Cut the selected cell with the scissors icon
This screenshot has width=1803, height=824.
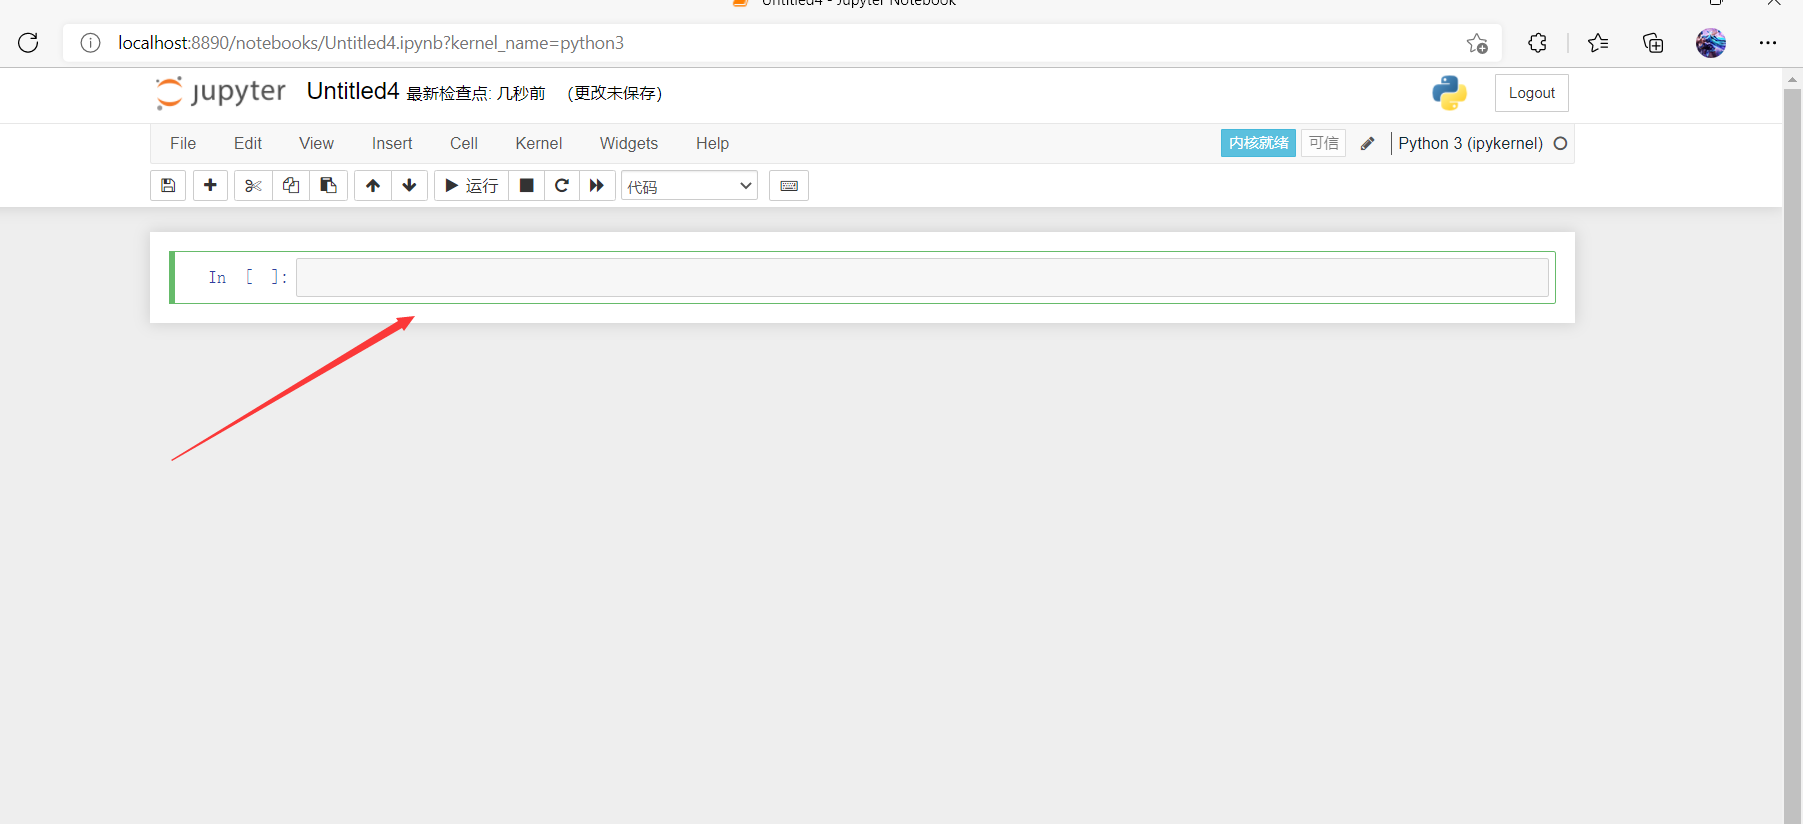tap(253, 186)
